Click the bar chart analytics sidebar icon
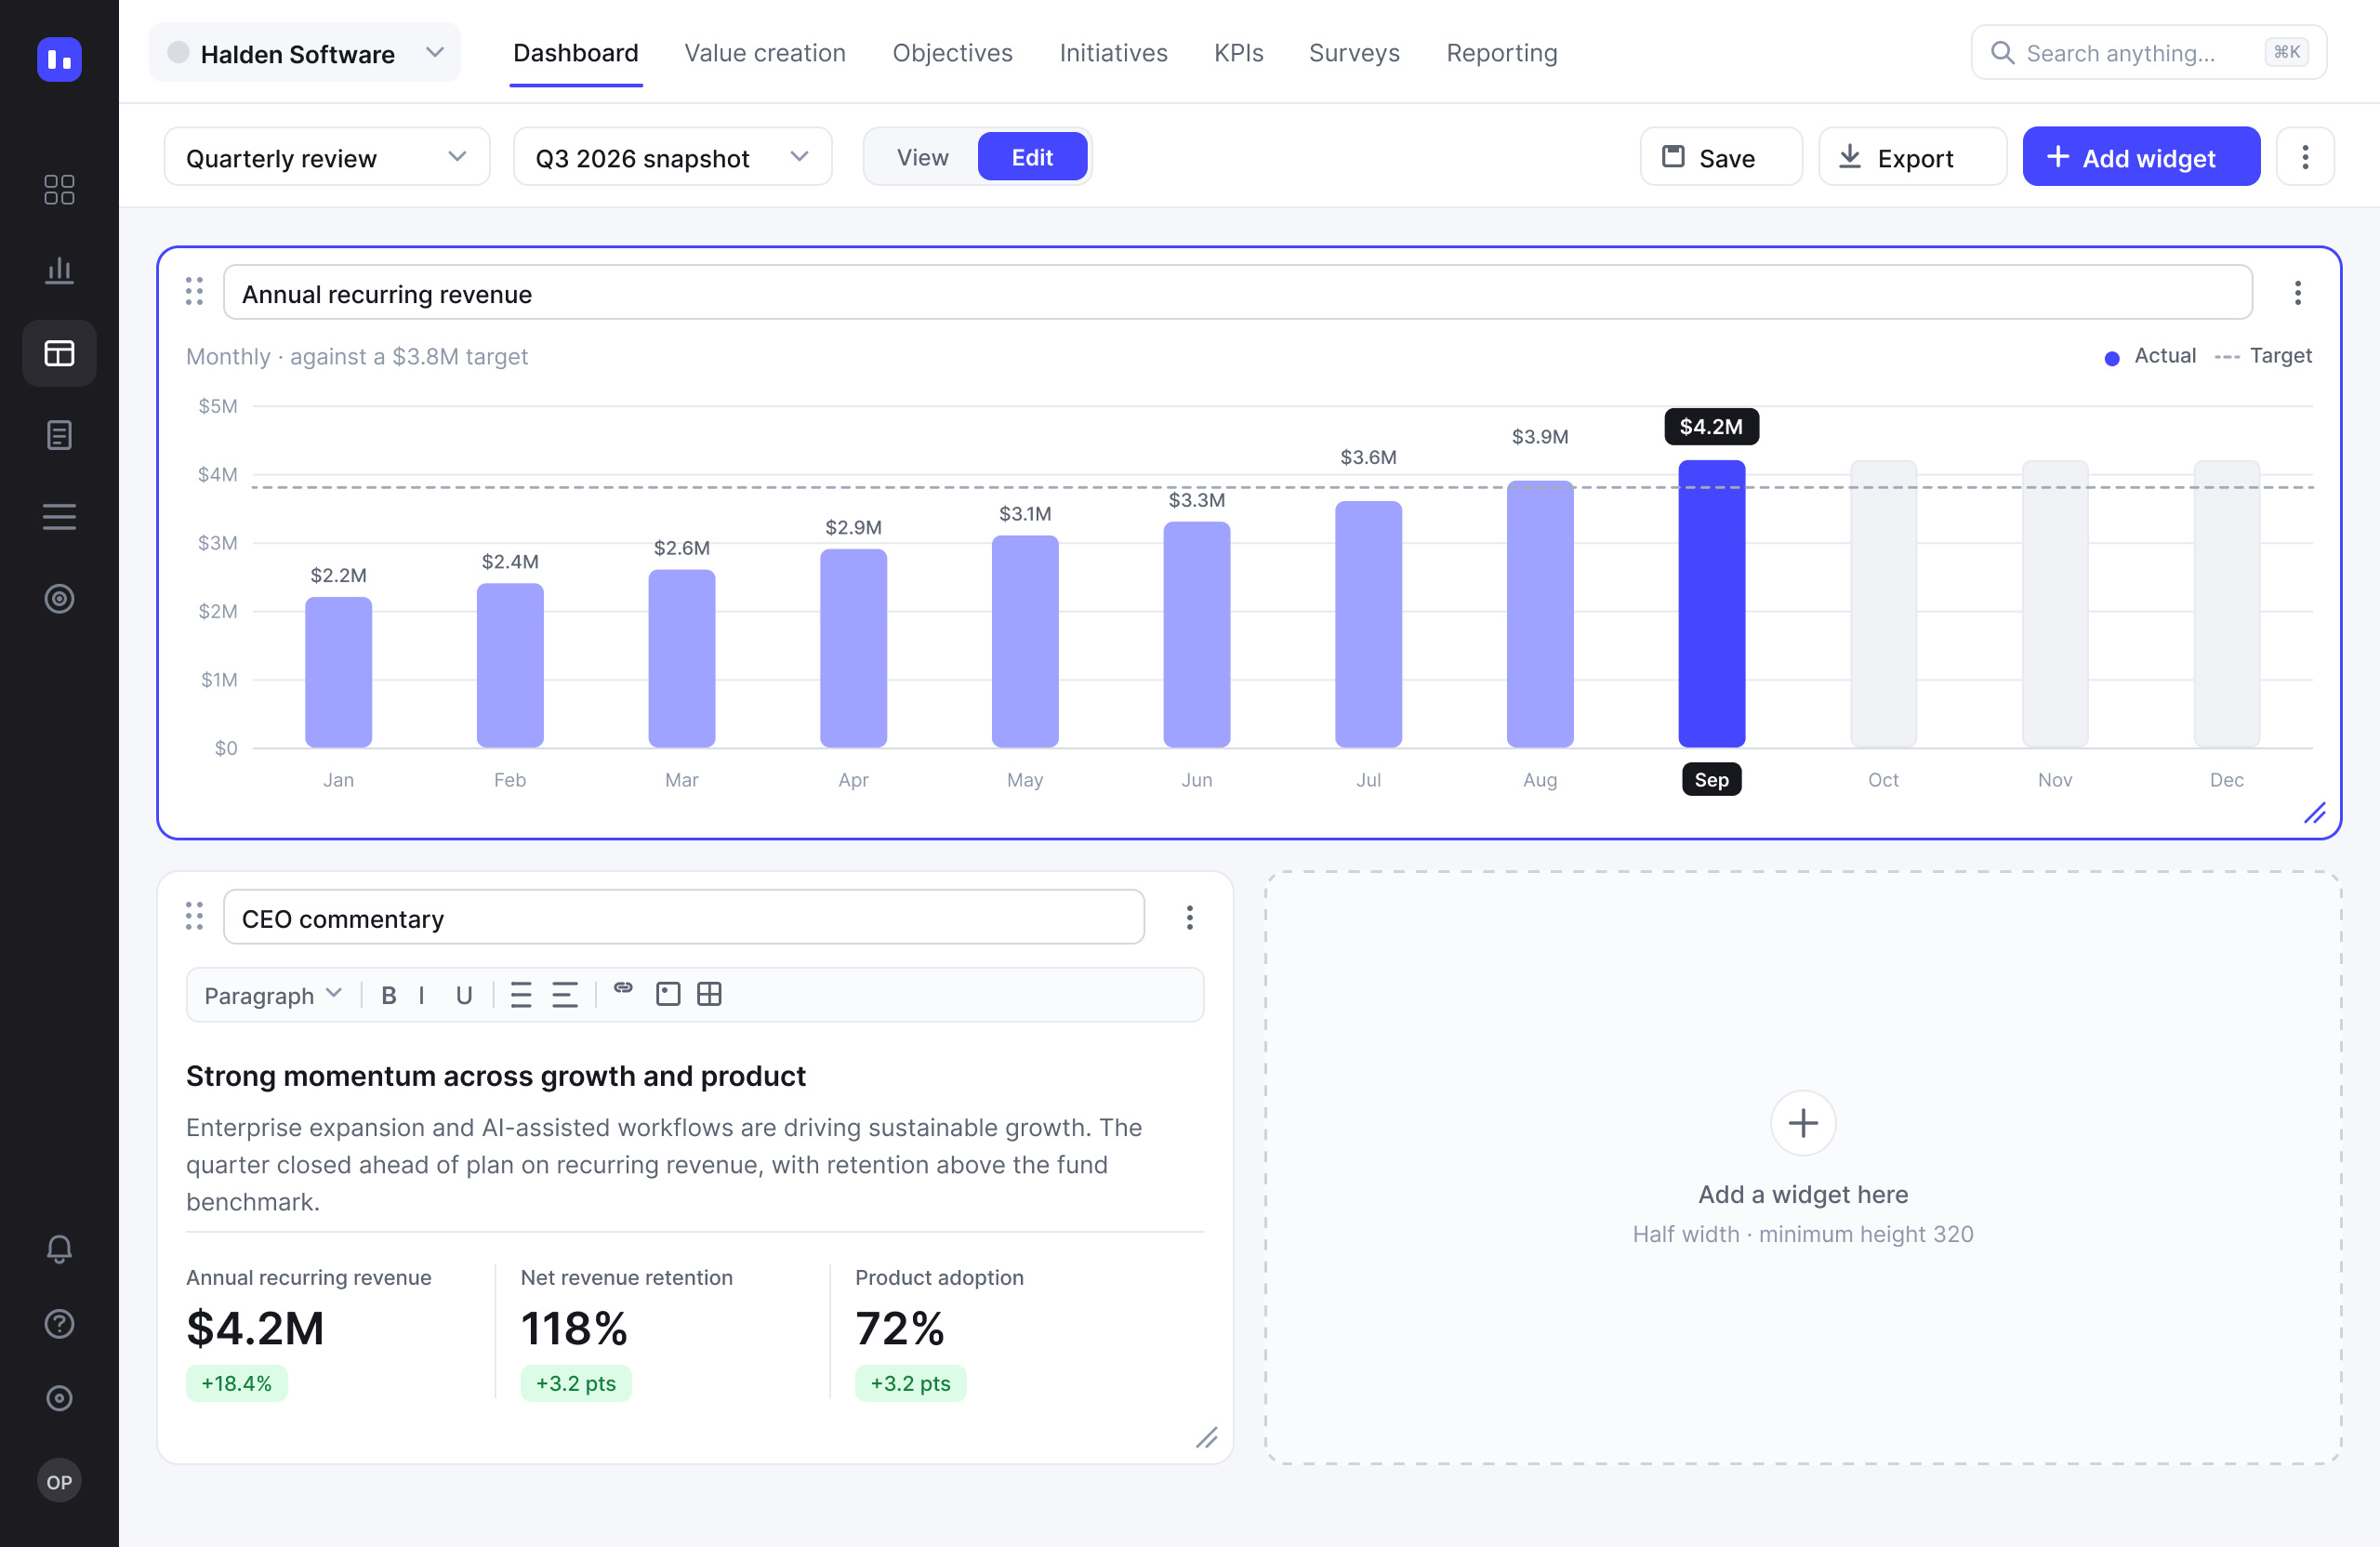The width and height of the screenshot is (2380, 1547). (x=59, y=271)
